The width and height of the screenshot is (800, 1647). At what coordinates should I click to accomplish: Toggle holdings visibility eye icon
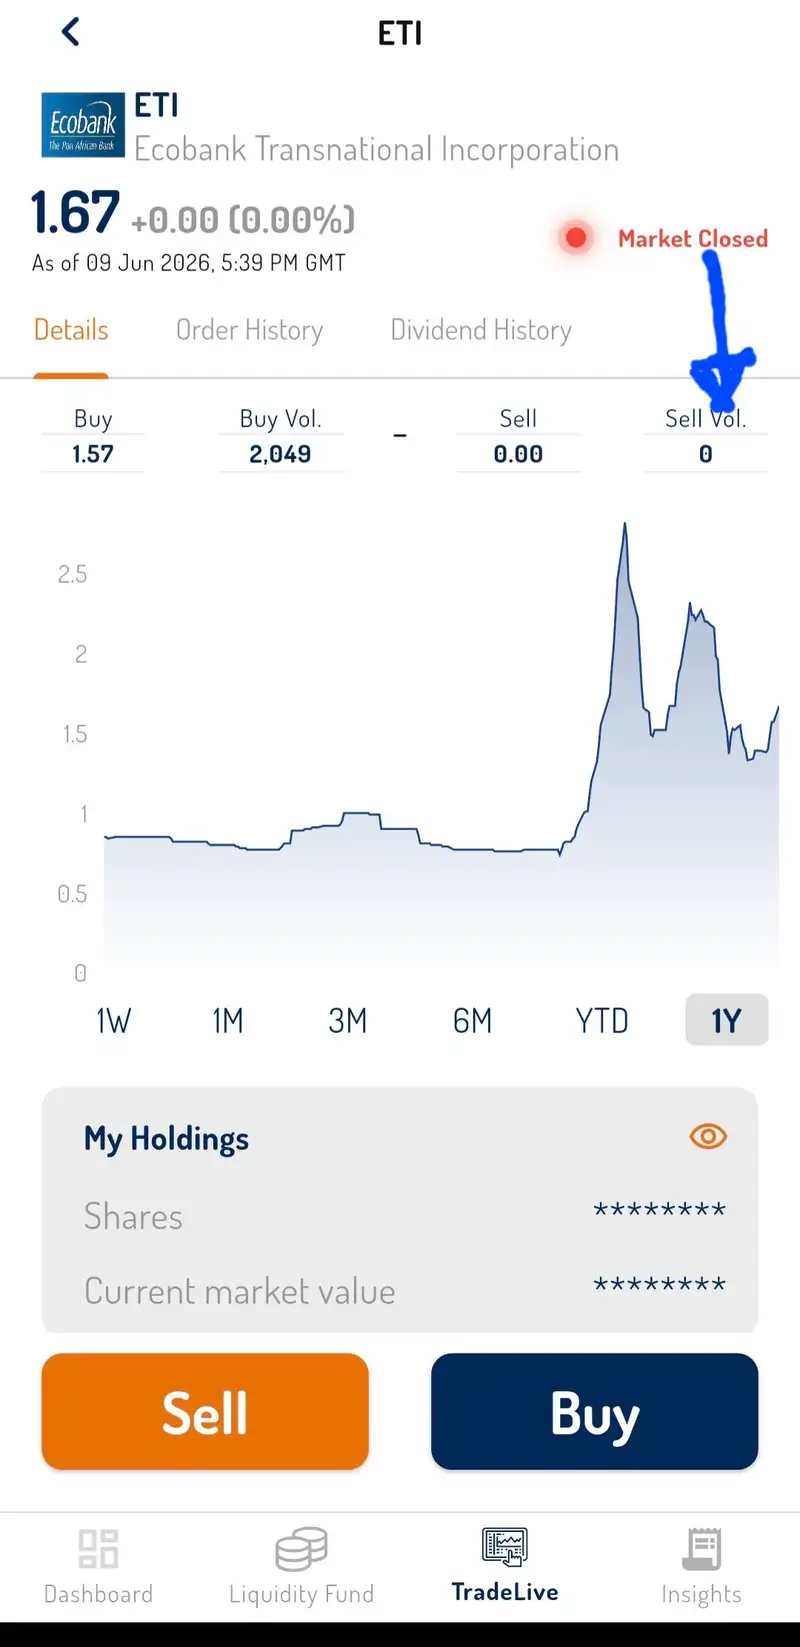(x=708, y=1137)
